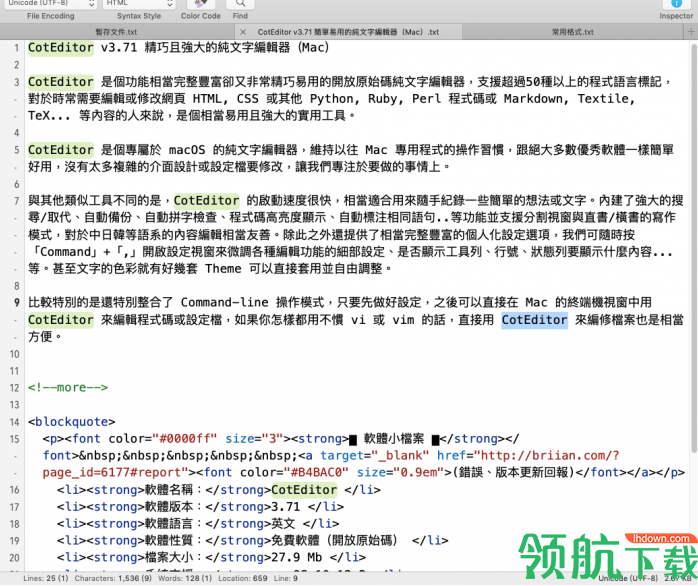This screenshot has width=698, height=586.
Task: Click the Words: 128 status entry
Action: pyautogui.click(x=185, y=578)
